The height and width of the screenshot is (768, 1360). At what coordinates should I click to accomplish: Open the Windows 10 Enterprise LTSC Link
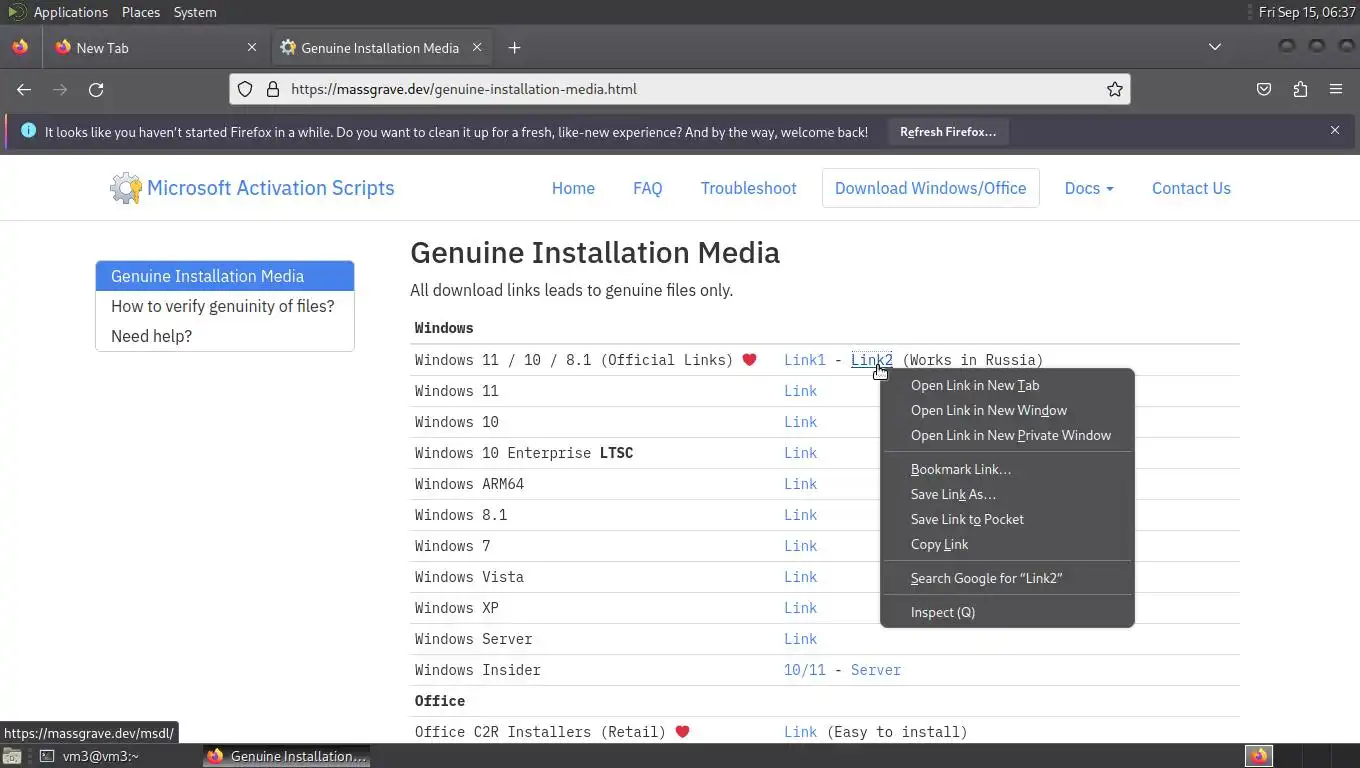tap(800, 453)
